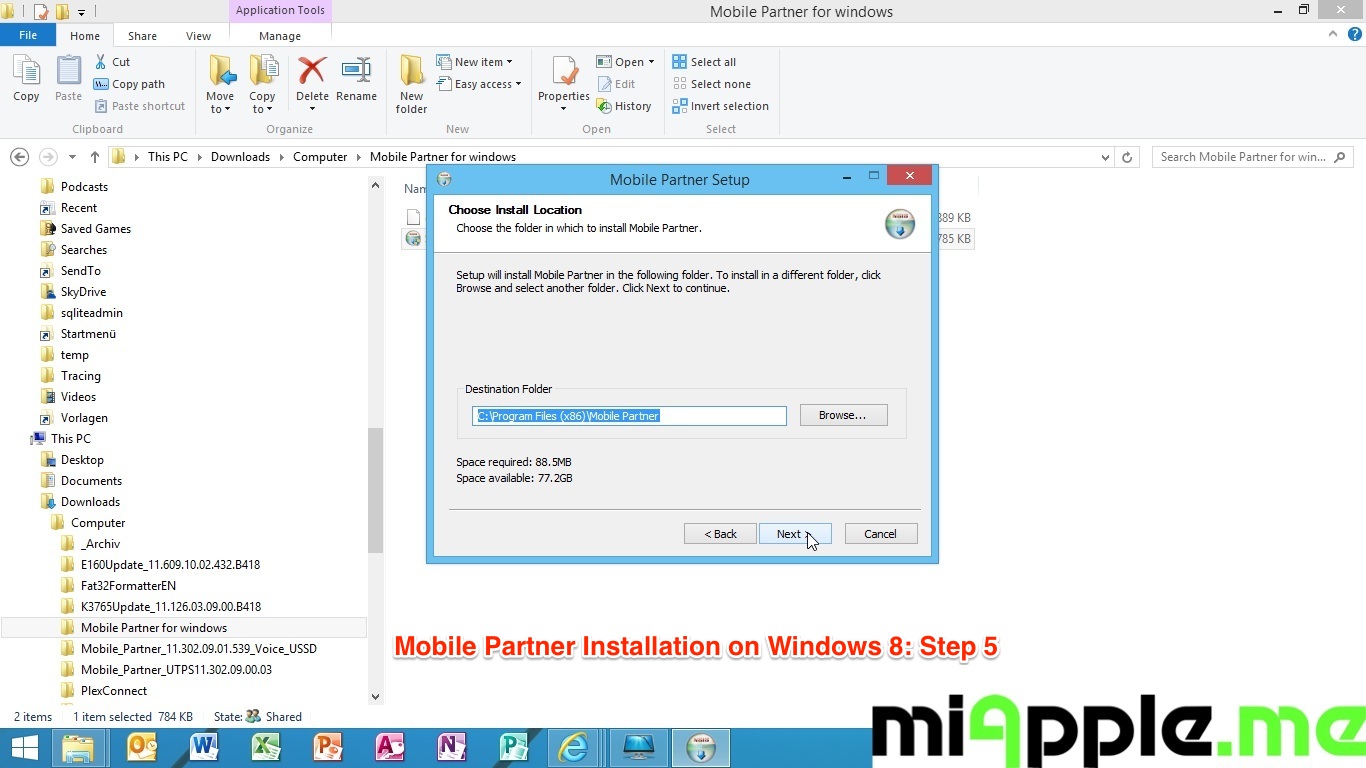Click the Browse... button for destination folder
Screen dimensions: 1366x768
[843, 415]
